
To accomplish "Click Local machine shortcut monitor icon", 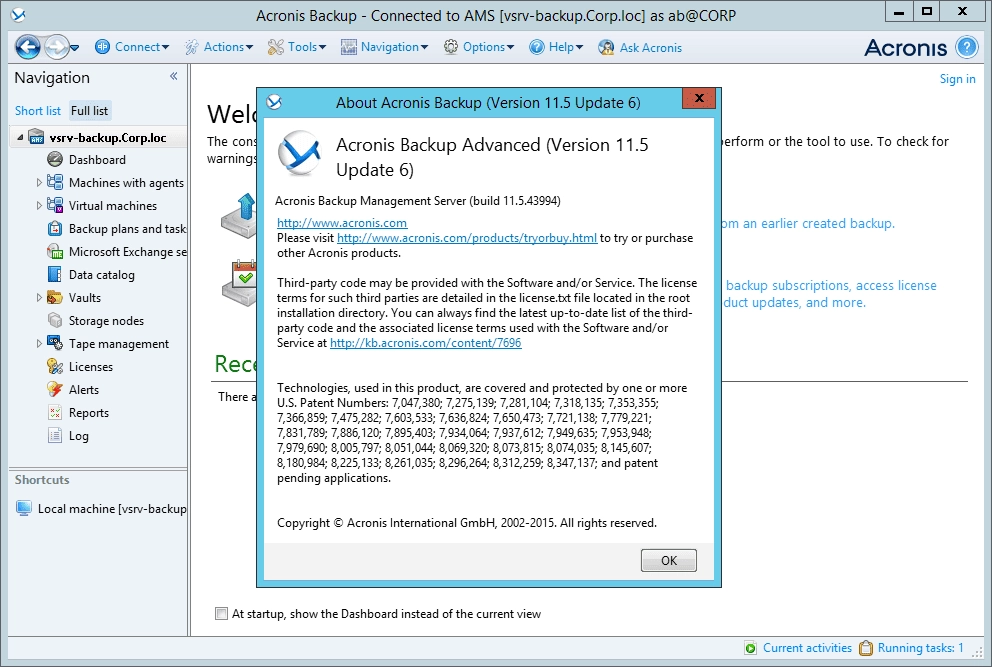I will coord(24,508).
